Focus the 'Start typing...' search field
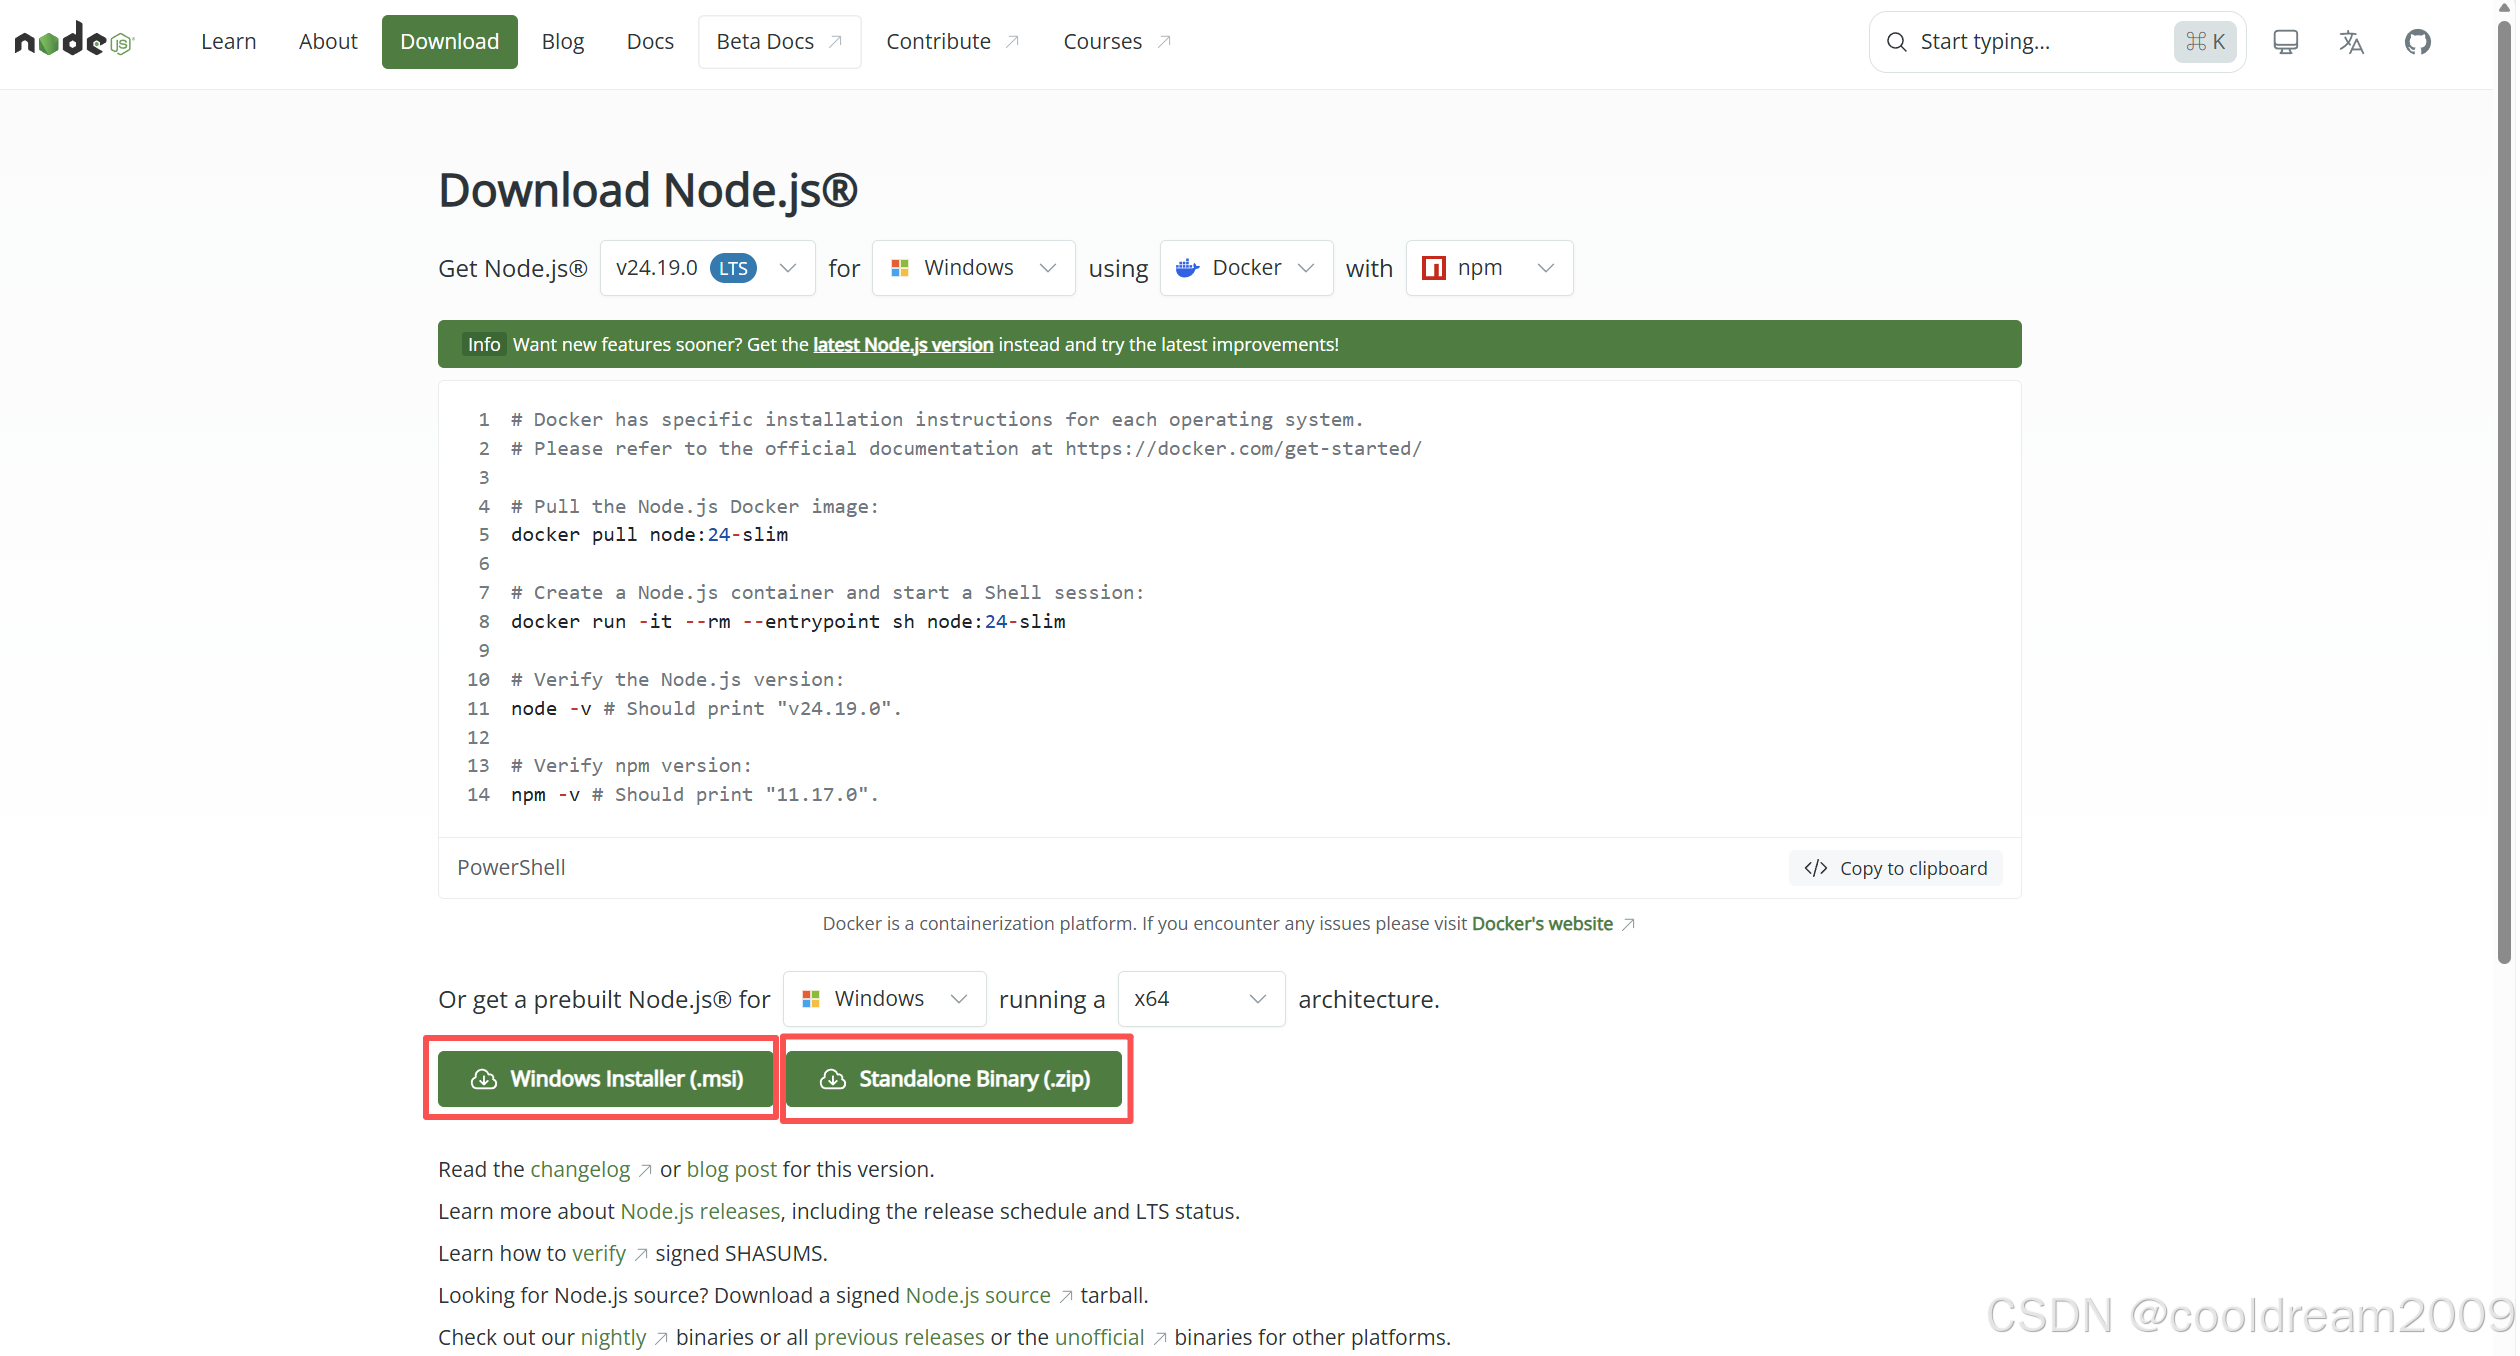The width and height of the screenshot is (2520, 1356). tap(2057, 42)
